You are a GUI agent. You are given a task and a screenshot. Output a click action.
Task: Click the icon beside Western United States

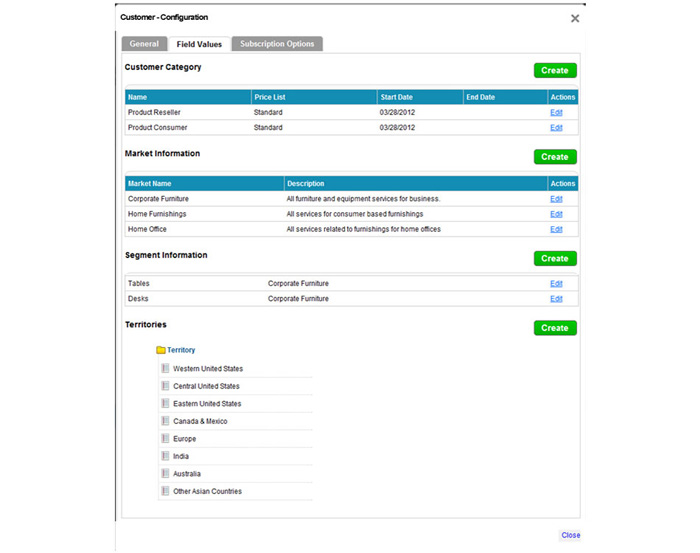pos(165,369)
